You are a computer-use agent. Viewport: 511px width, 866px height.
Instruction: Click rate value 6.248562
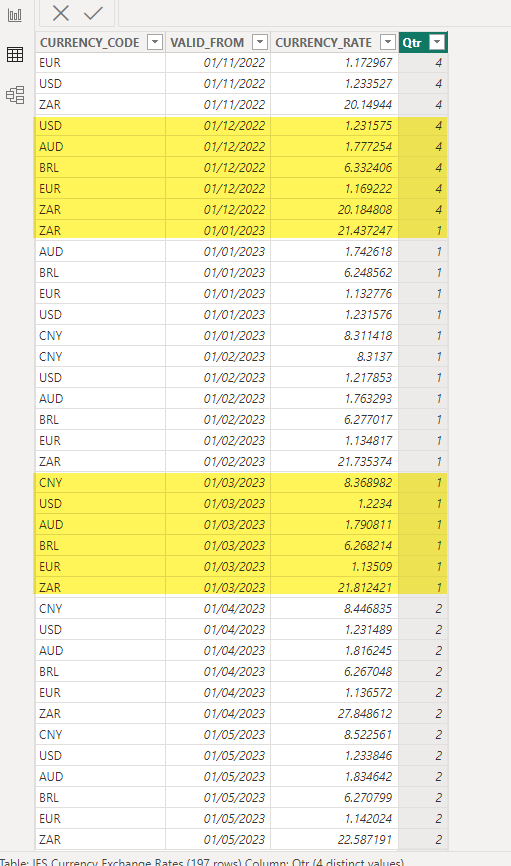click(368, 273)
